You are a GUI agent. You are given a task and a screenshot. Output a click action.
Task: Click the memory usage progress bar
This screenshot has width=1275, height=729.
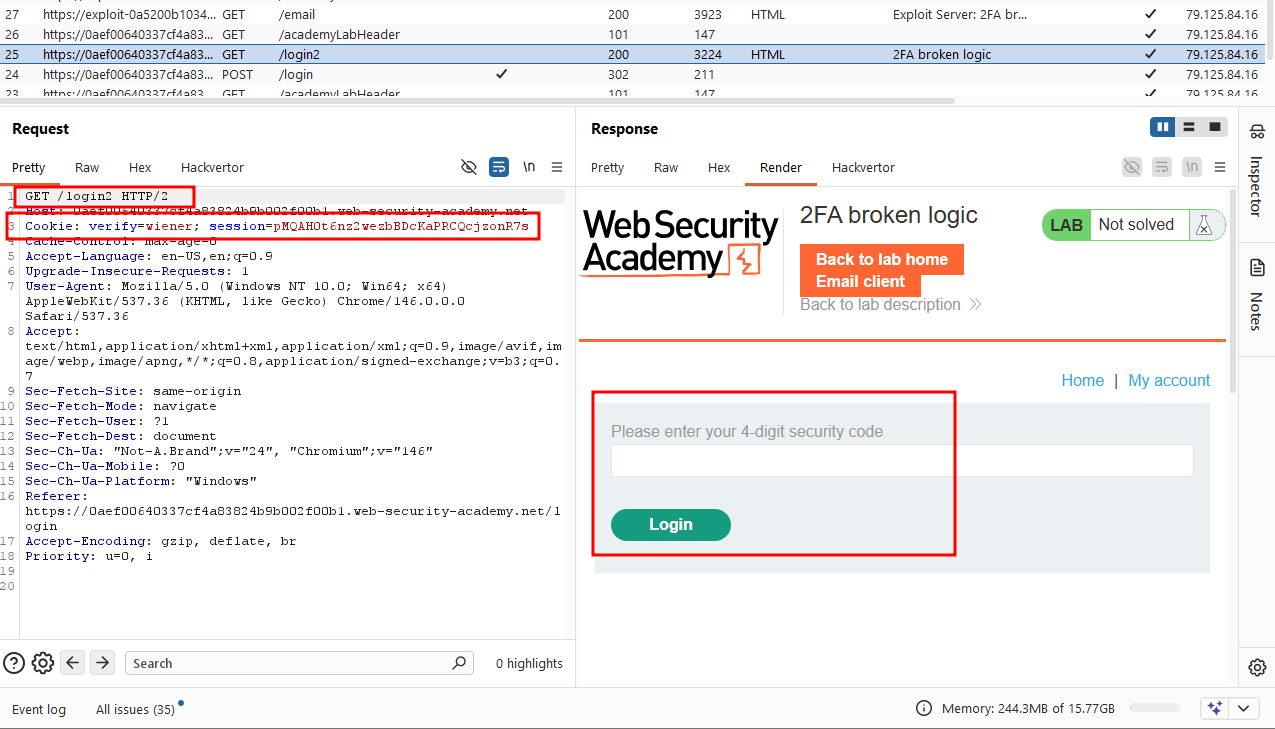1155,708
